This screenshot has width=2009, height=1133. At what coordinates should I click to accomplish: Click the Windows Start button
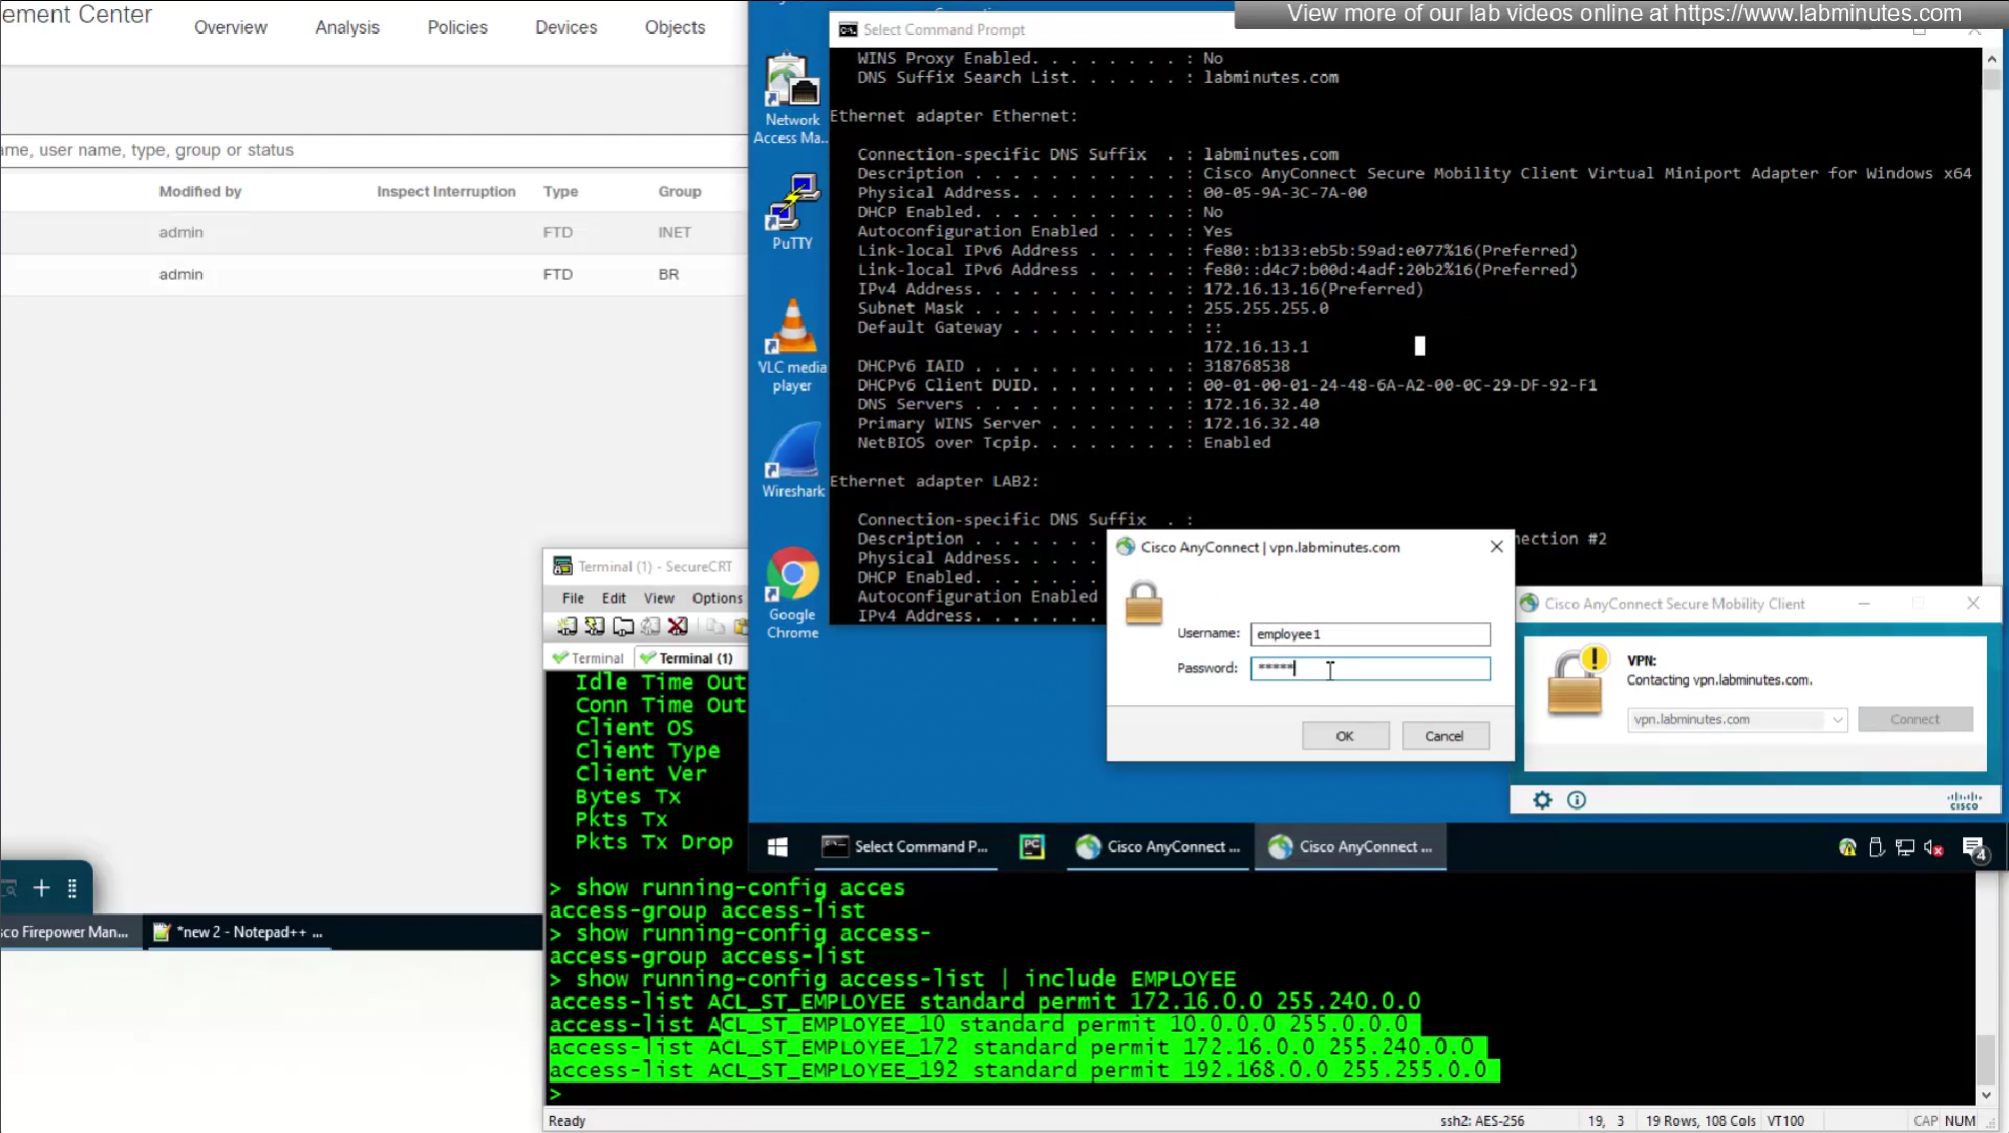(x=777, y=847)
